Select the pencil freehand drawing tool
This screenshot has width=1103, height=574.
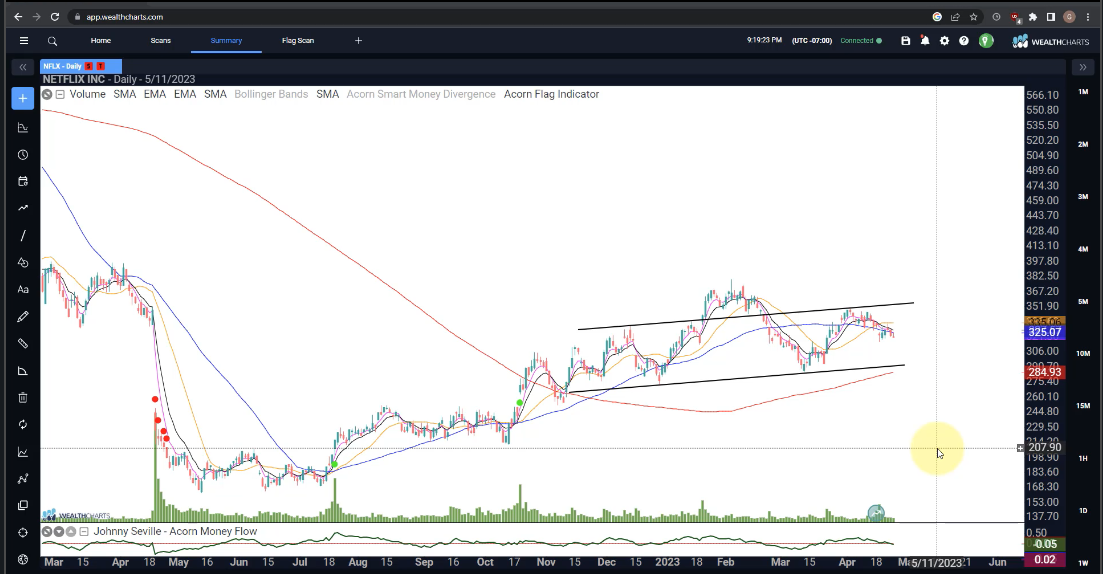(23, 317)
